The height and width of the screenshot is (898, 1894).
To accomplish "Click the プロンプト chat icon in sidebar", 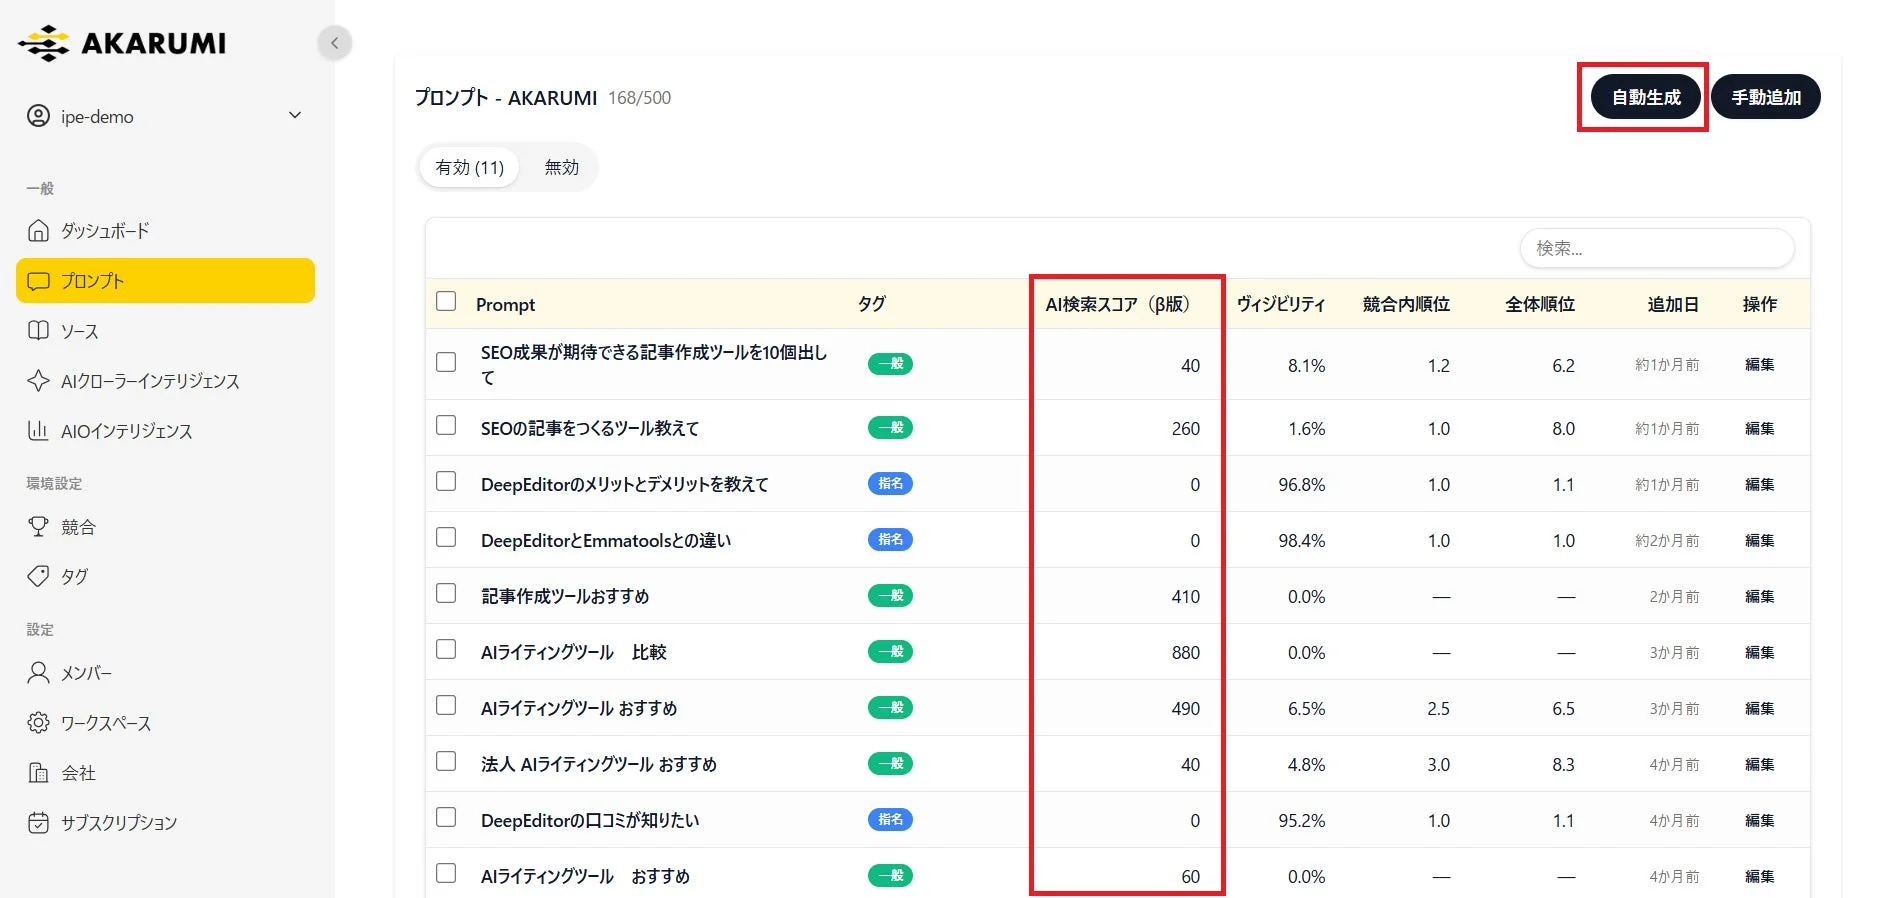I will 38,281.
